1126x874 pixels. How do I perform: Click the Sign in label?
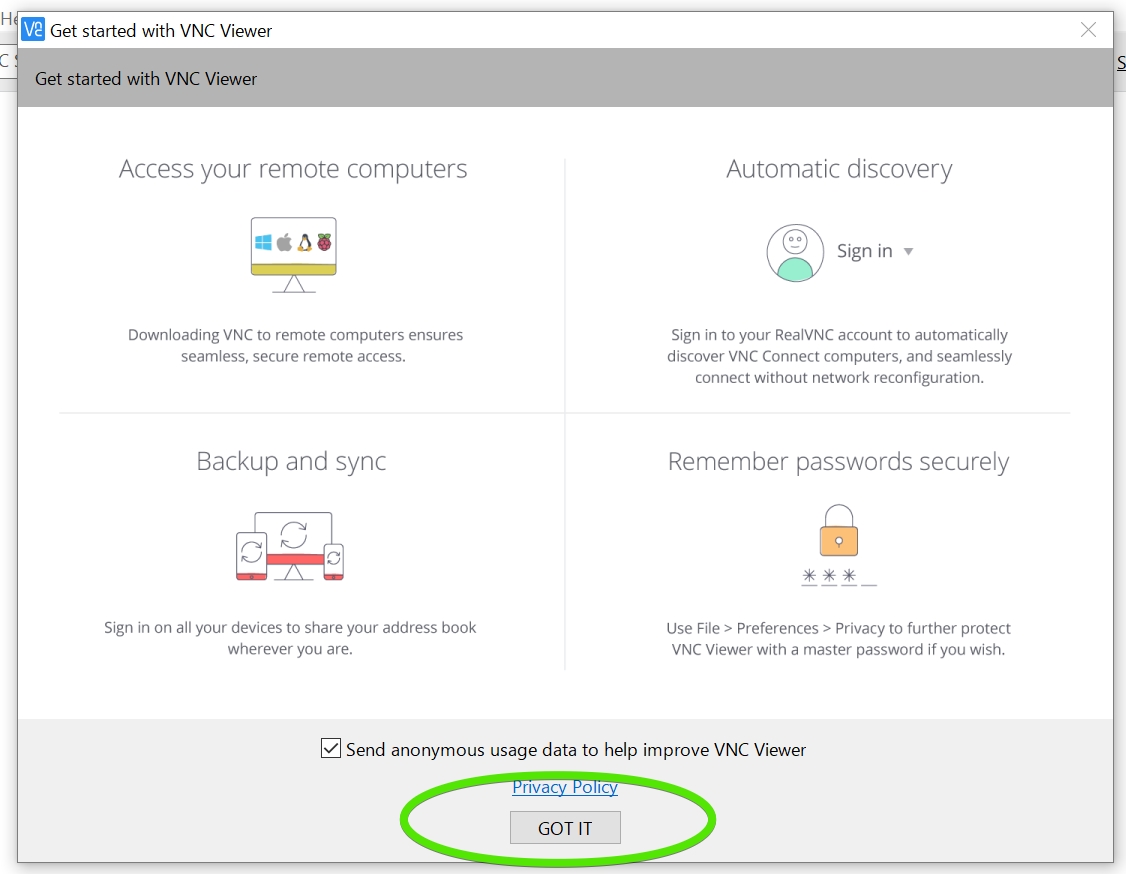point(864,252)
